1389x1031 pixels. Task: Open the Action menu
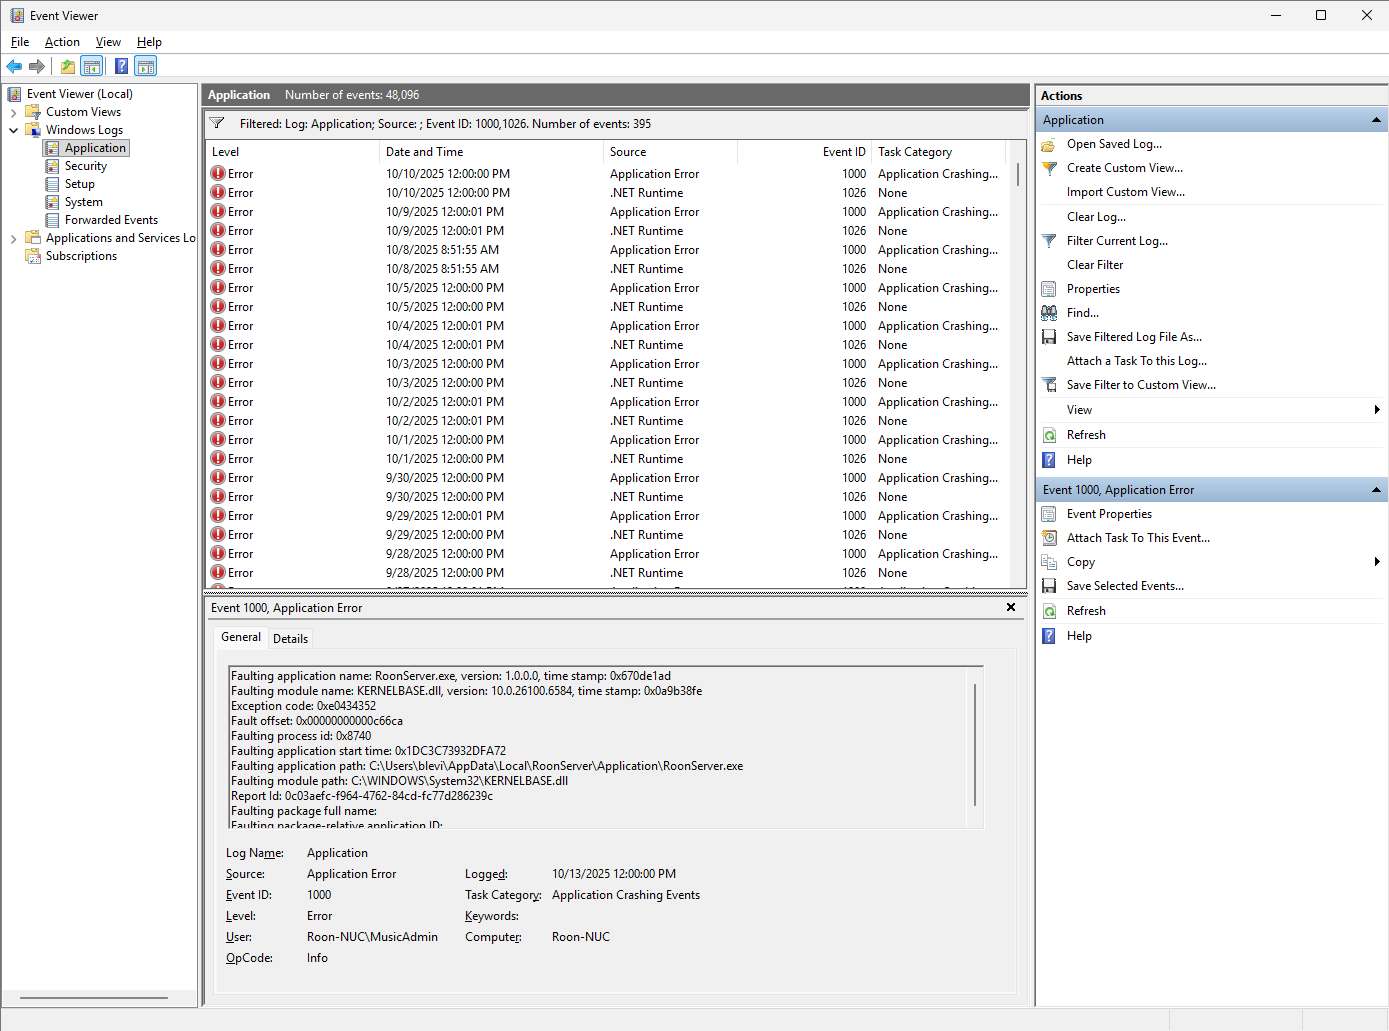(62, 42)
